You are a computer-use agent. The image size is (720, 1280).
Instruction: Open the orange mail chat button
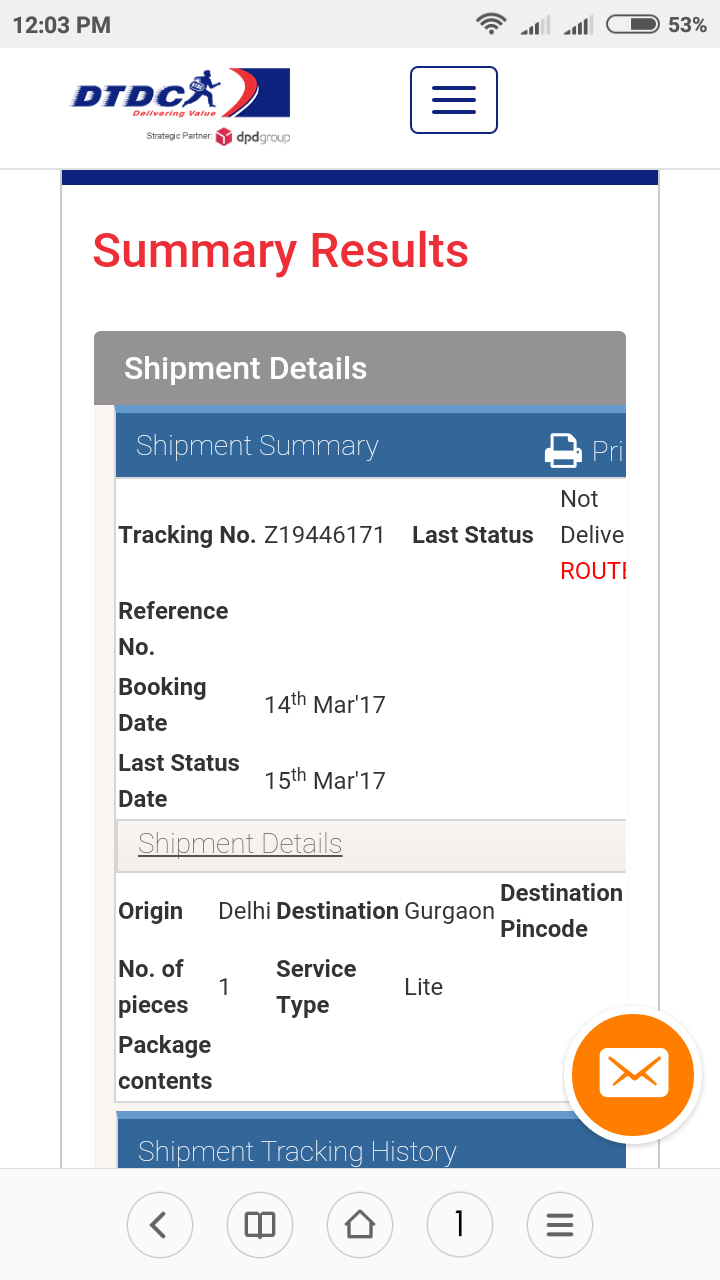pyautogui.click(x=633, y=1075)
